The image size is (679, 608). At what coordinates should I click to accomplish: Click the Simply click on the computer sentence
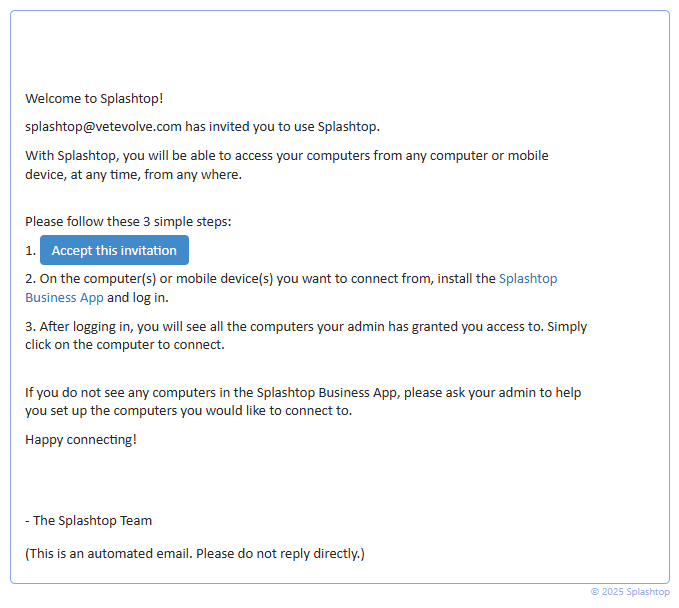point(125,345)
